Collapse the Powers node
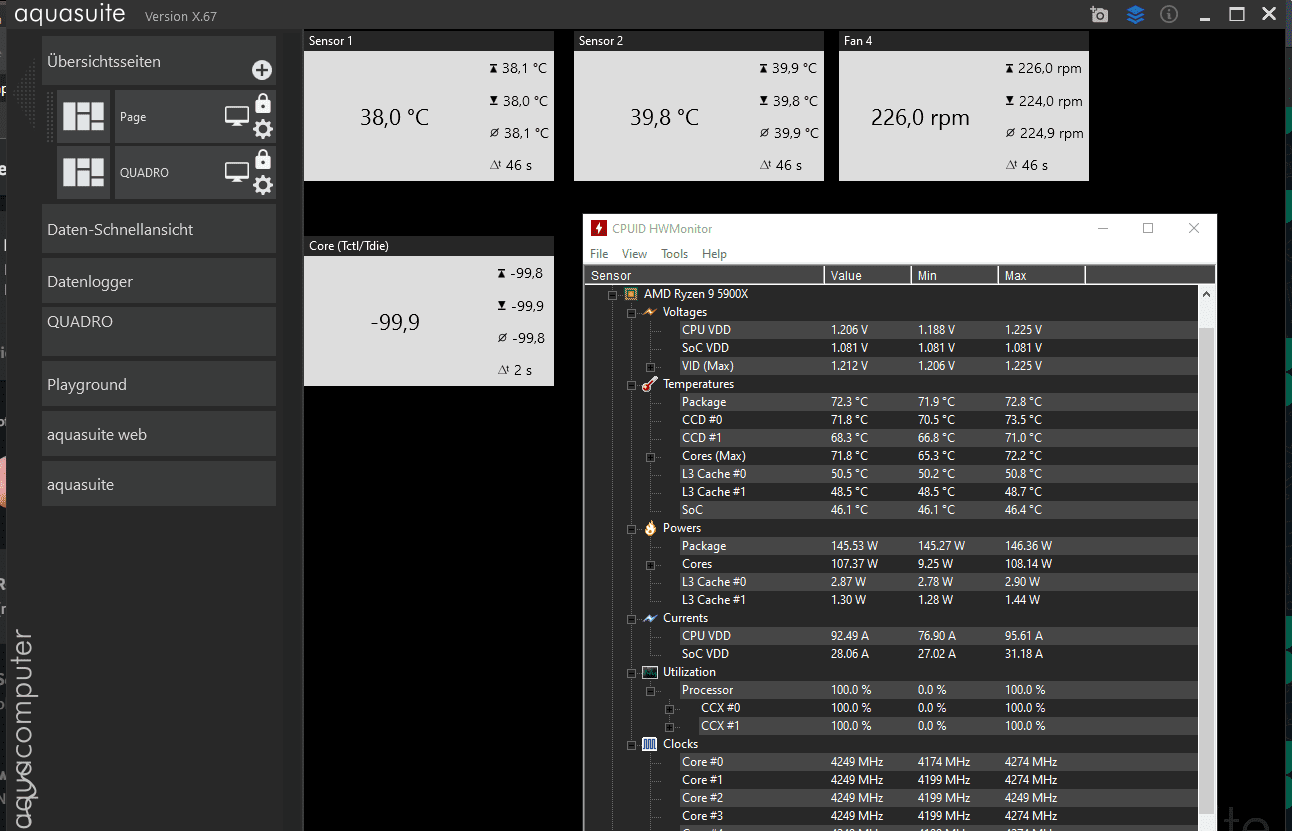 (x=632, y=529)
